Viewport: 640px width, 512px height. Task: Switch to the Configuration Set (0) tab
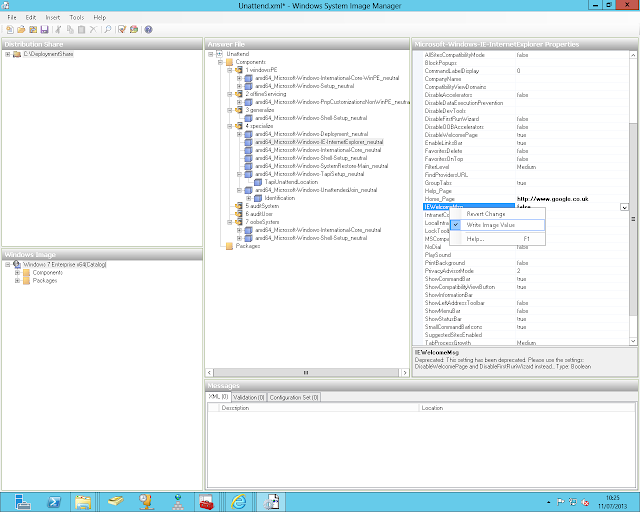[294, 397]
